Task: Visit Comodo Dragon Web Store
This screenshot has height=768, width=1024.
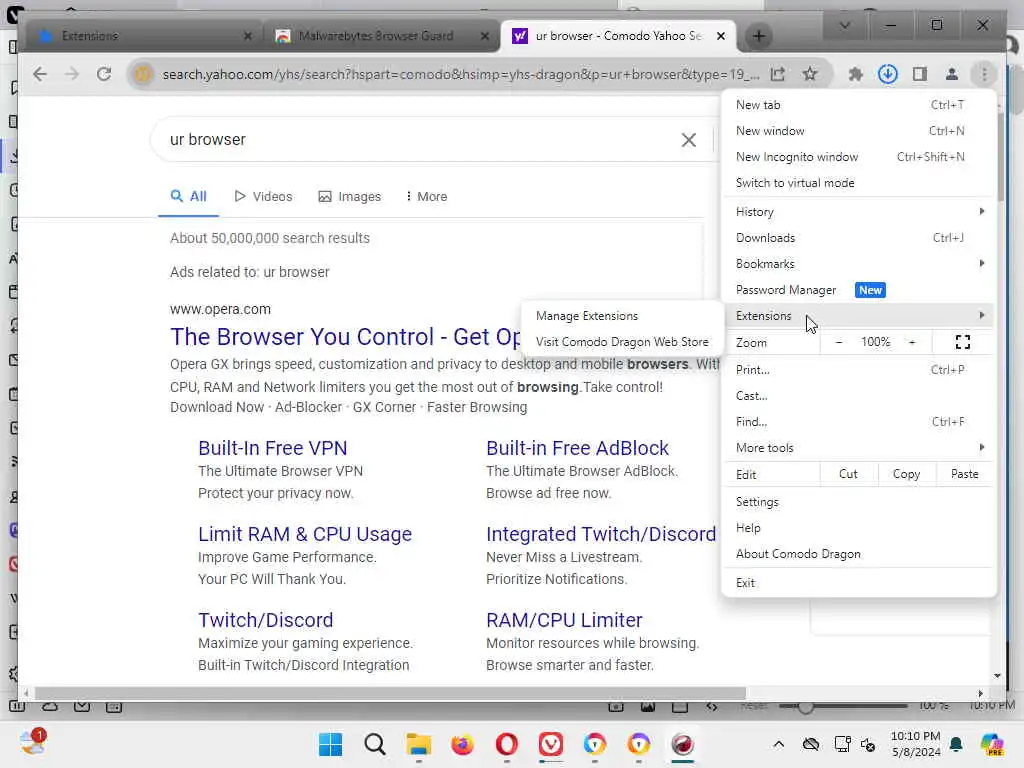Action: click(622, 342)
